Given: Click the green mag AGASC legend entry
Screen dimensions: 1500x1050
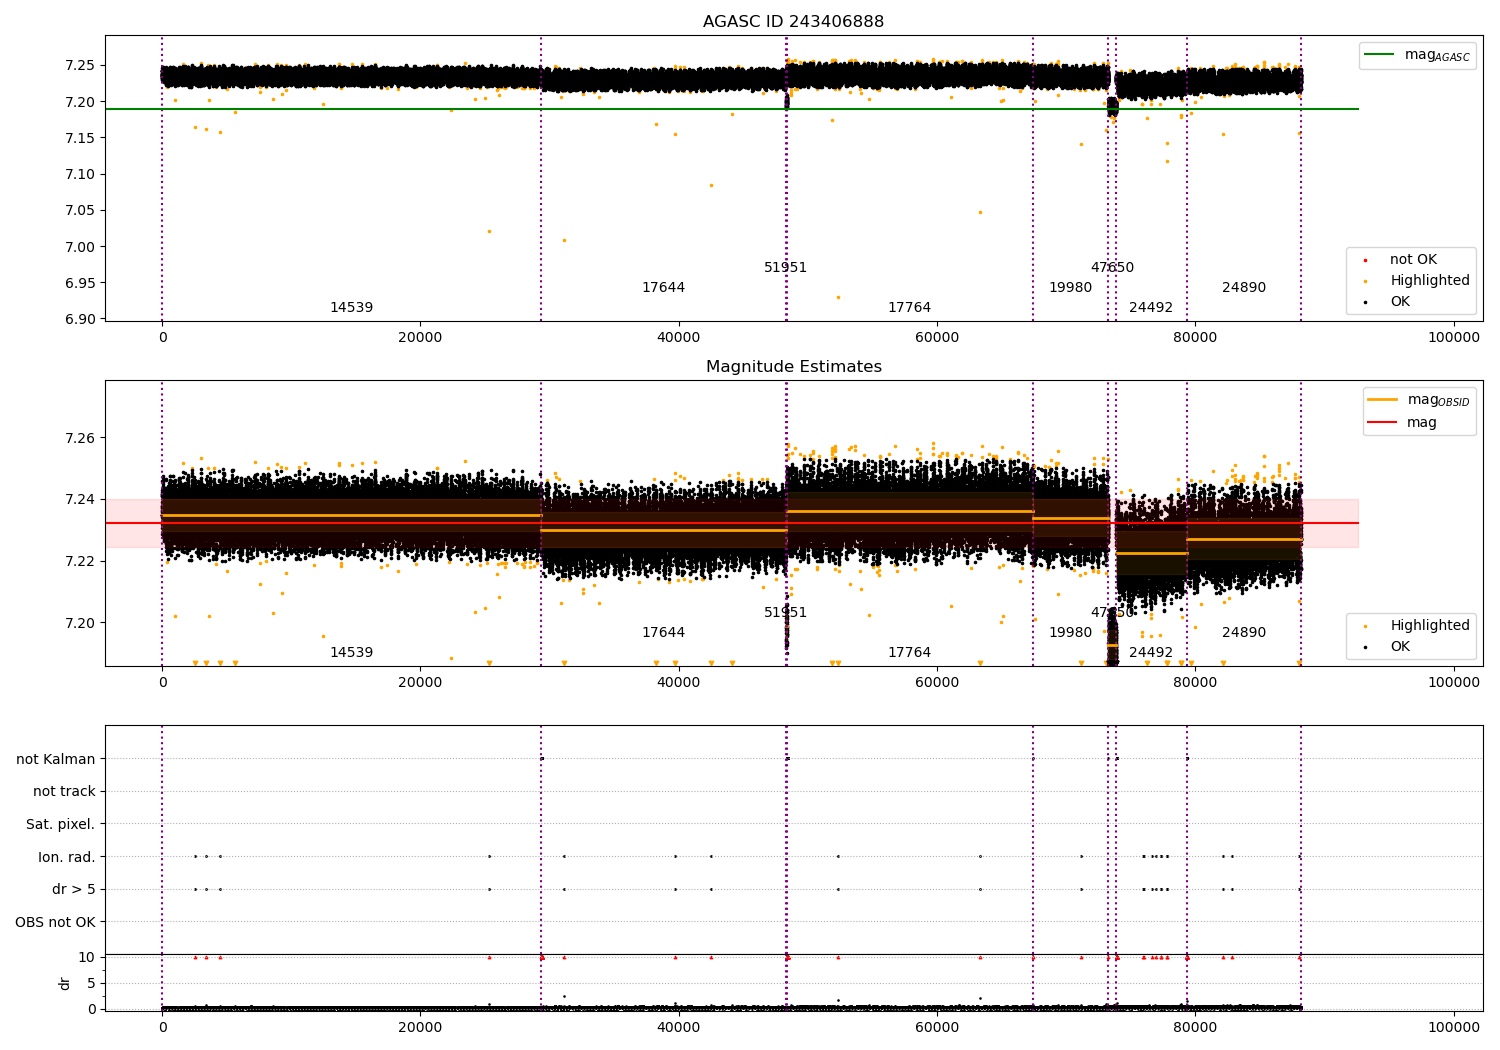Looking at the screenshot, I should tap(1417, 56).
